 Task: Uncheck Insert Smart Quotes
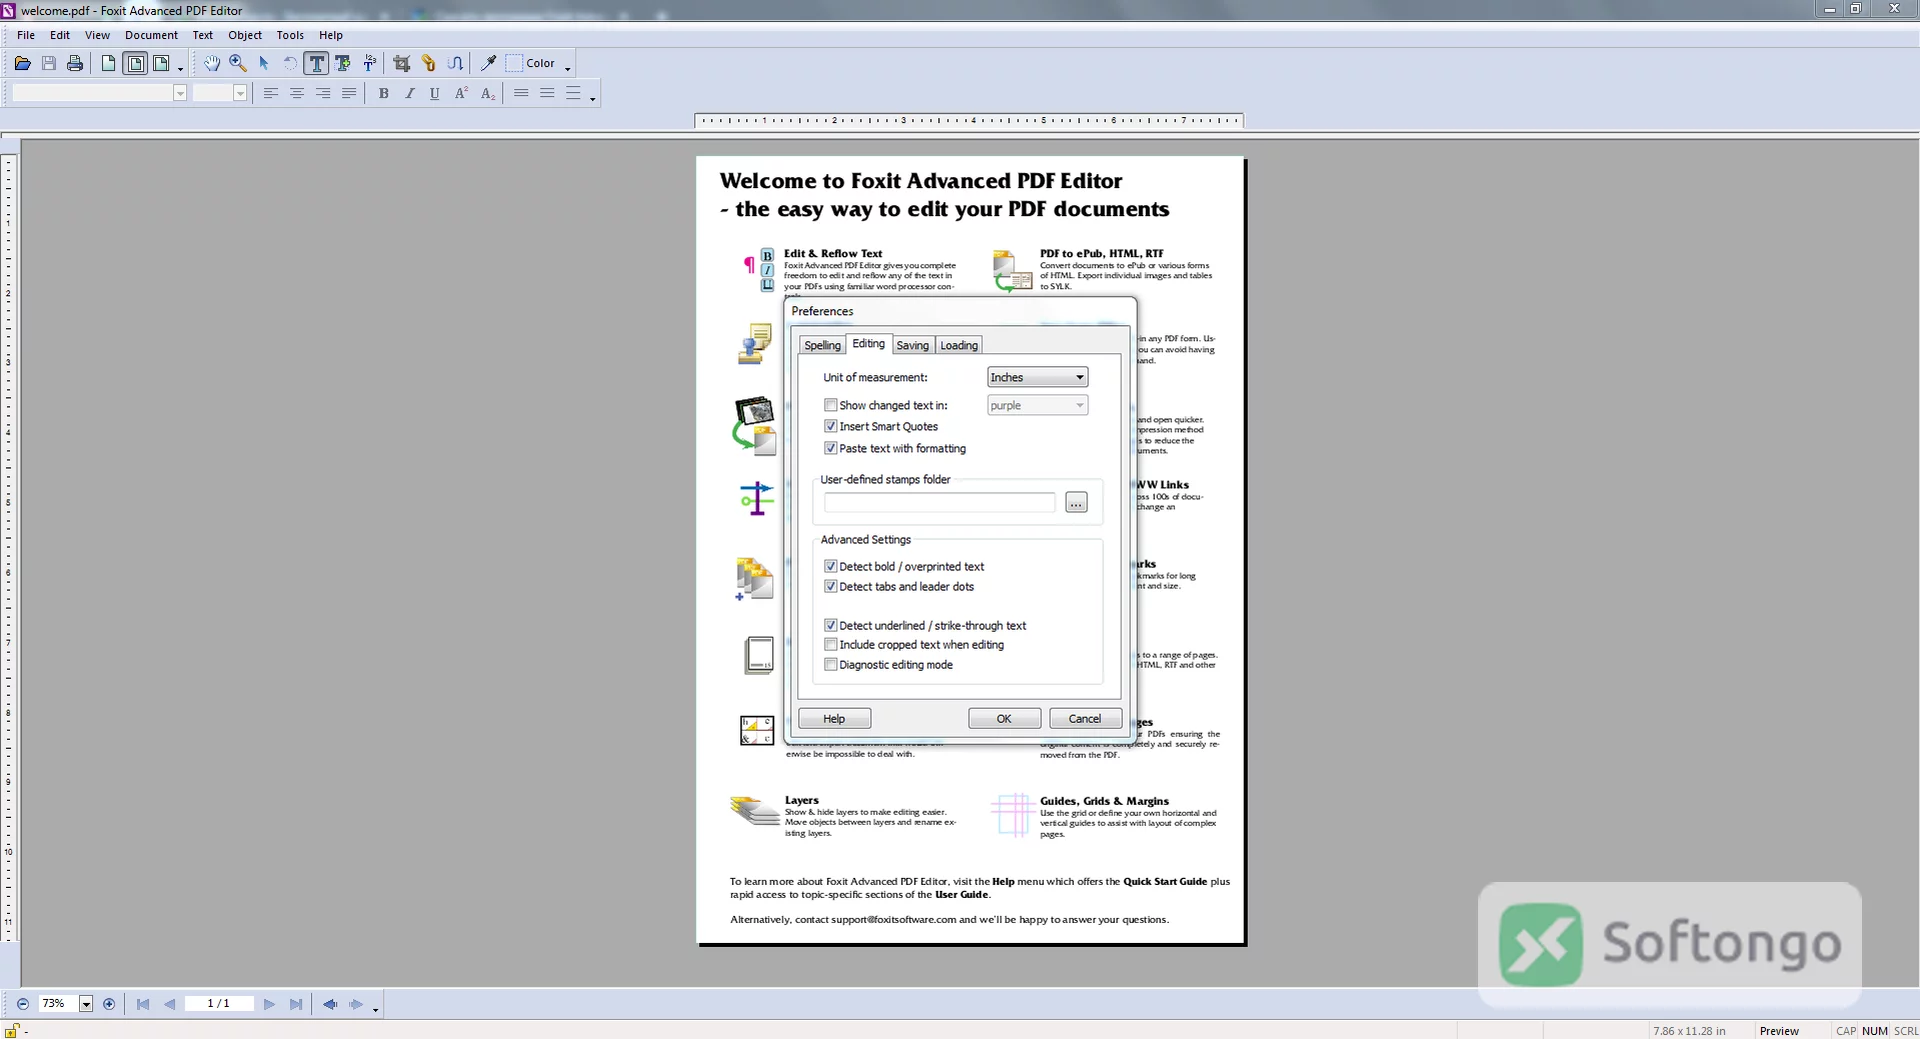coord(830,426)
